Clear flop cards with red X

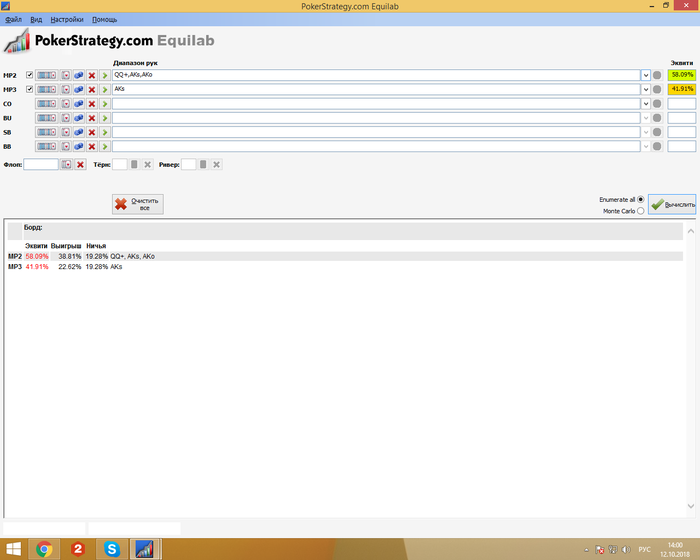click(x=80, y=165)
